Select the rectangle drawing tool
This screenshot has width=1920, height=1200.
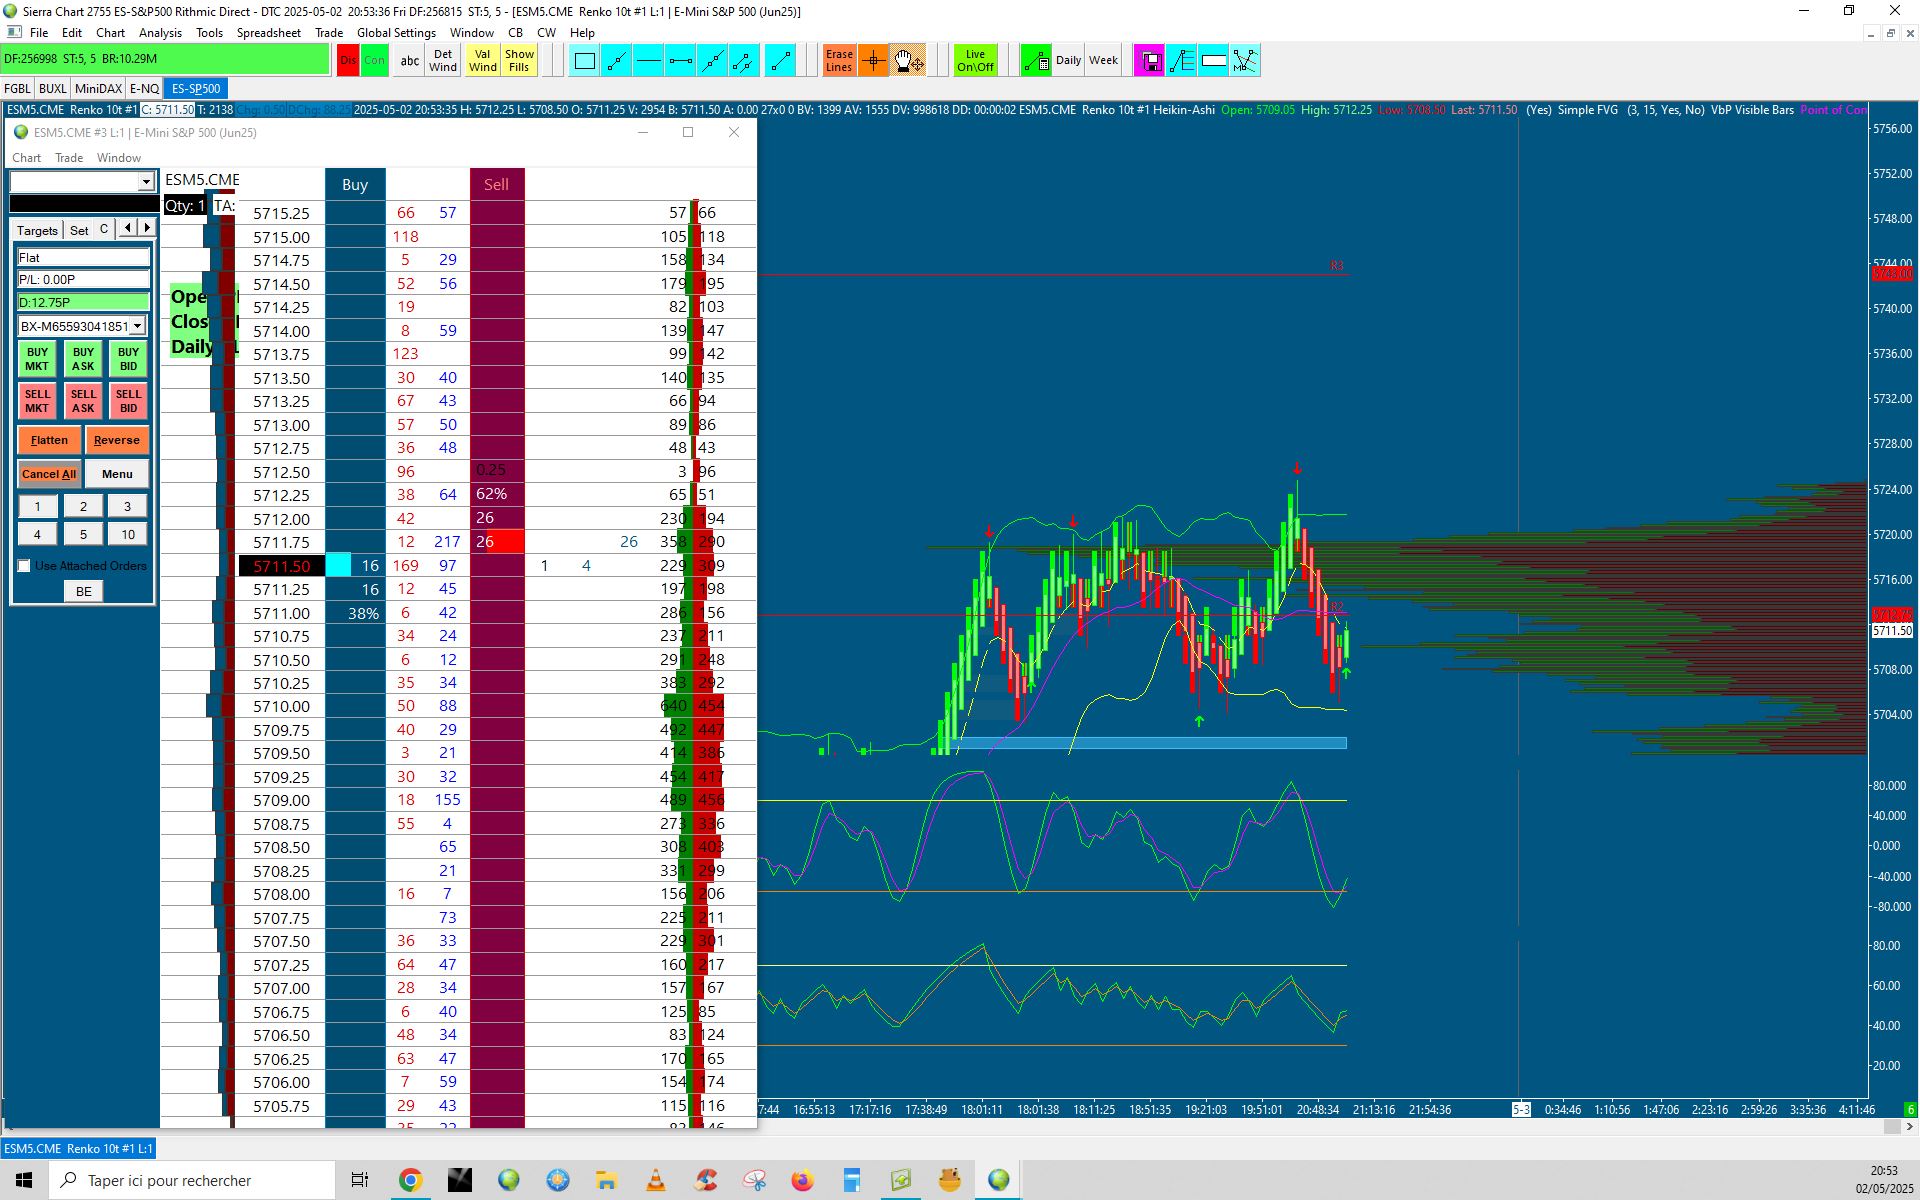[x=585, y=62]
